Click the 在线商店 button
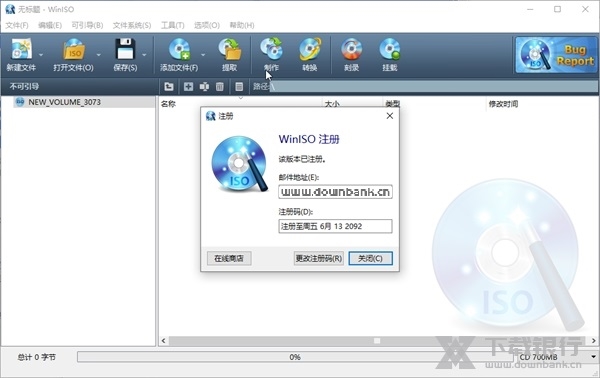The image size is (600, 378). tap(229, 258)
